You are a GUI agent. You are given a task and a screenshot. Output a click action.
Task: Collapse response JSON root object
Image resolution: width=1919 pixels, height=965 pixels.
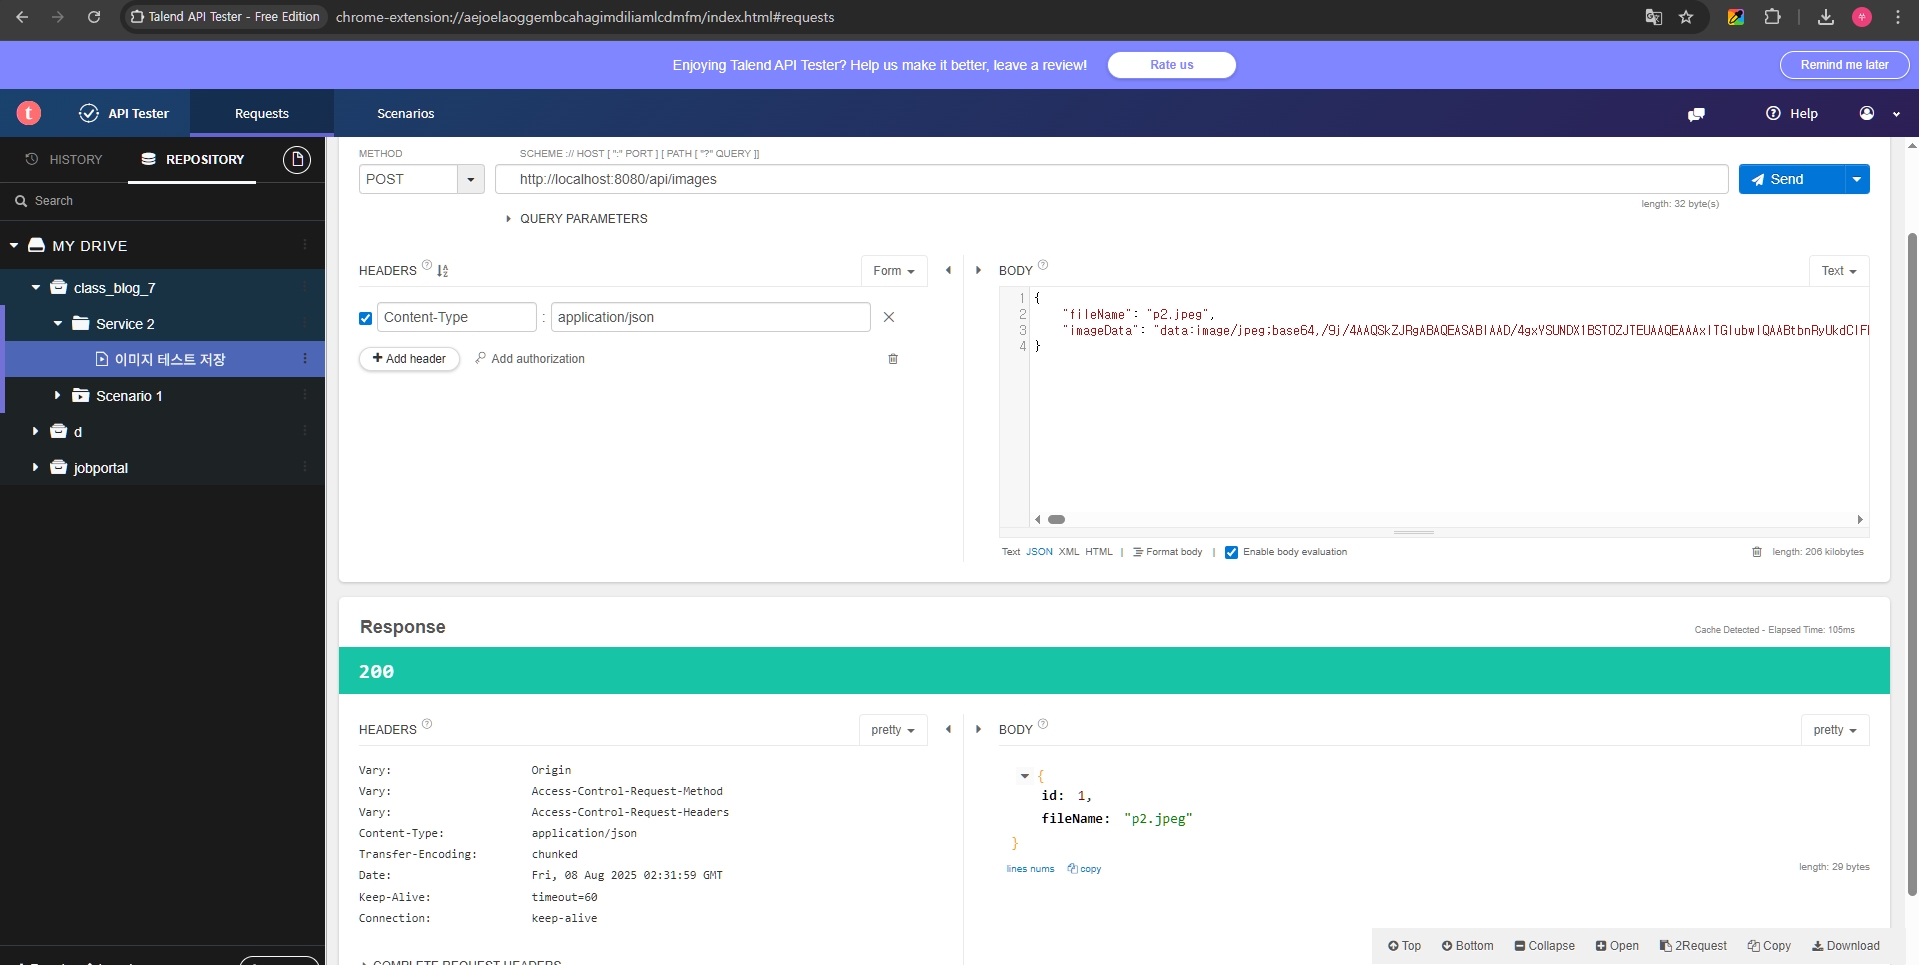click(x=1024, y=776)
